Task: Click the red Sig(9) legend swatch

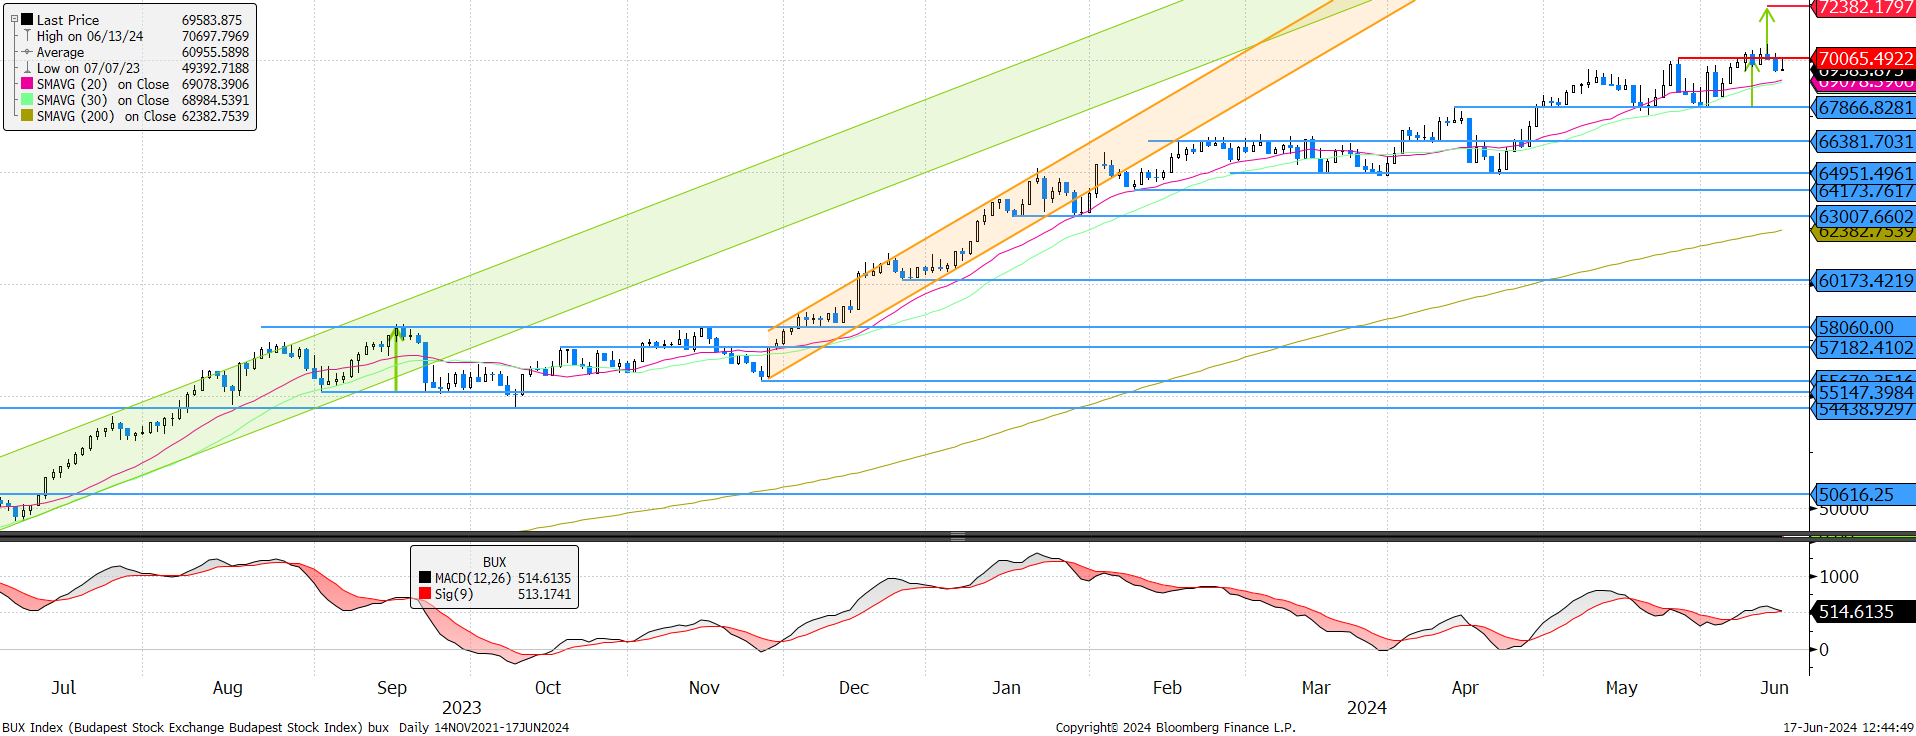Action: (425, 594)
